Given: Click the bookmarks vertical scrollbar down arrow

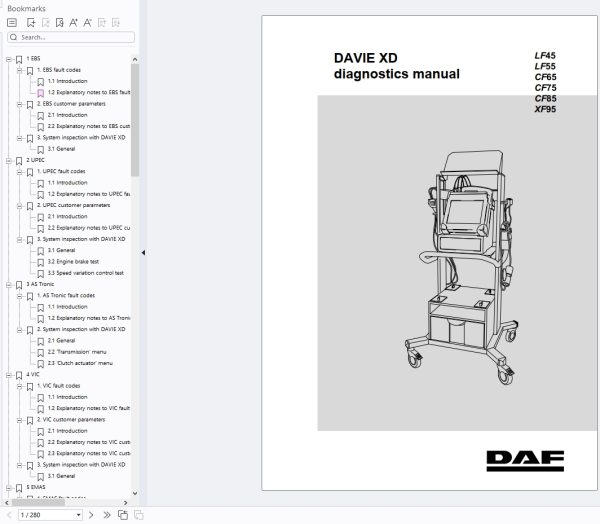Looking at the screenshot, I should pos(135,493).
